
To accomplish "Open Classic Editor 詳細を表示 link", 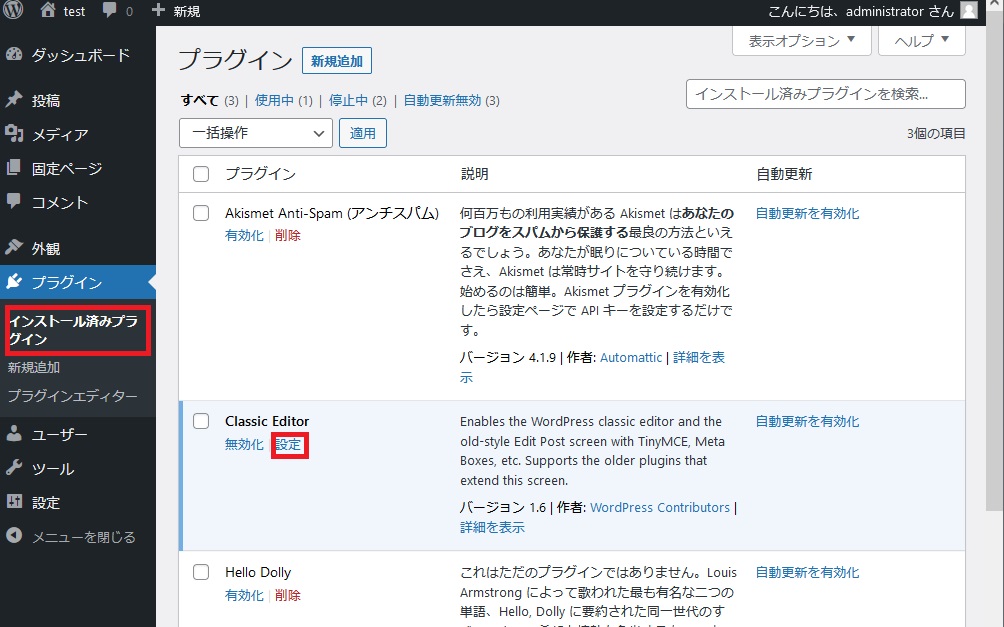I will coord(492,528).
